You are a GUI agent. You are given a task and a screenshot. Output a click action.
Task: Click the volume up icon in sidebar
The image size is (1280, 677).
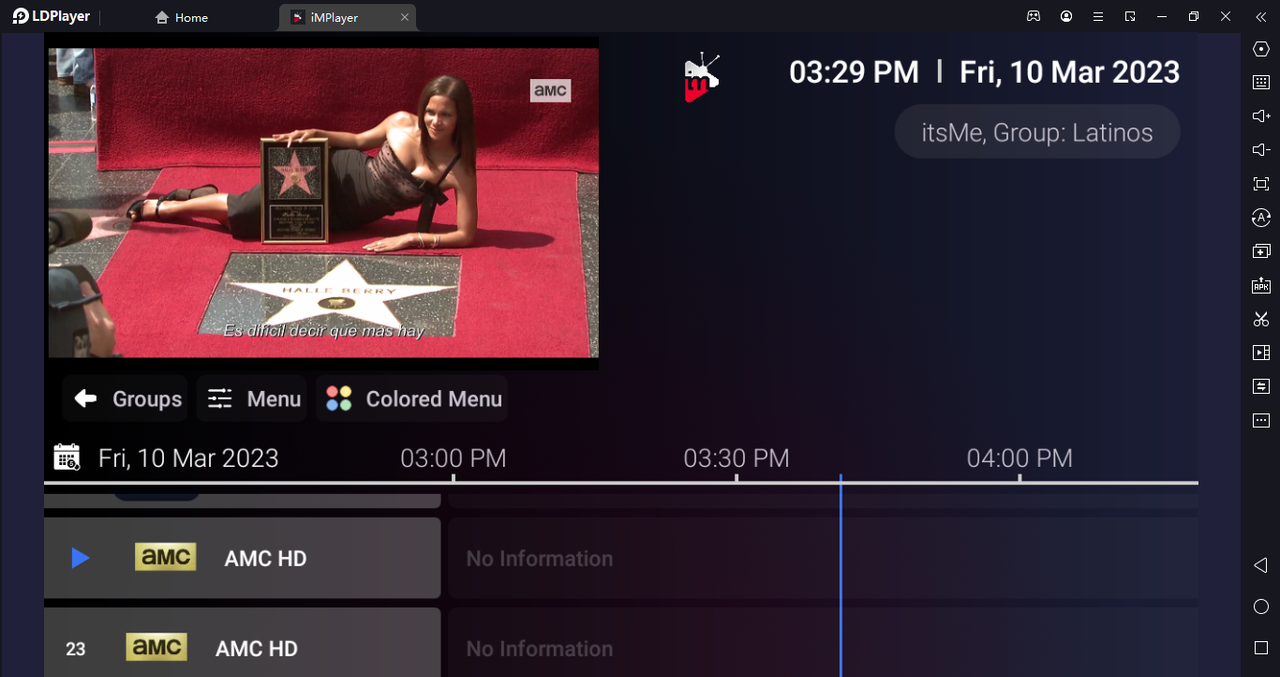(1261, 116)
